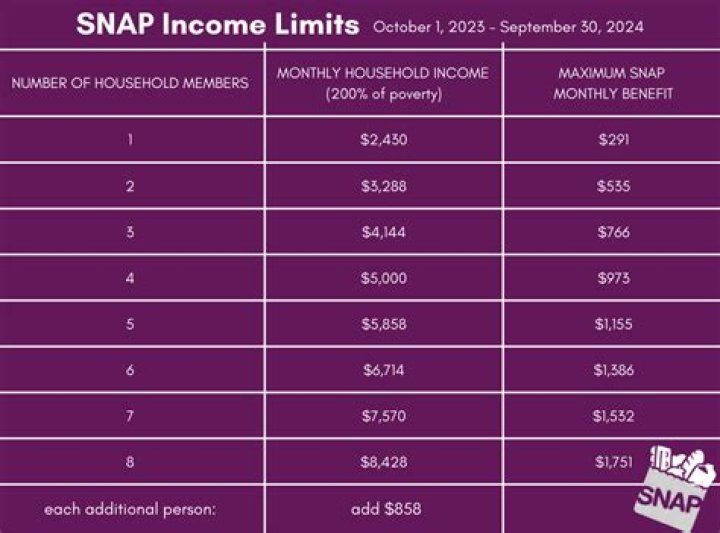Click the $291 benefit amount

(x=612, y=140)
